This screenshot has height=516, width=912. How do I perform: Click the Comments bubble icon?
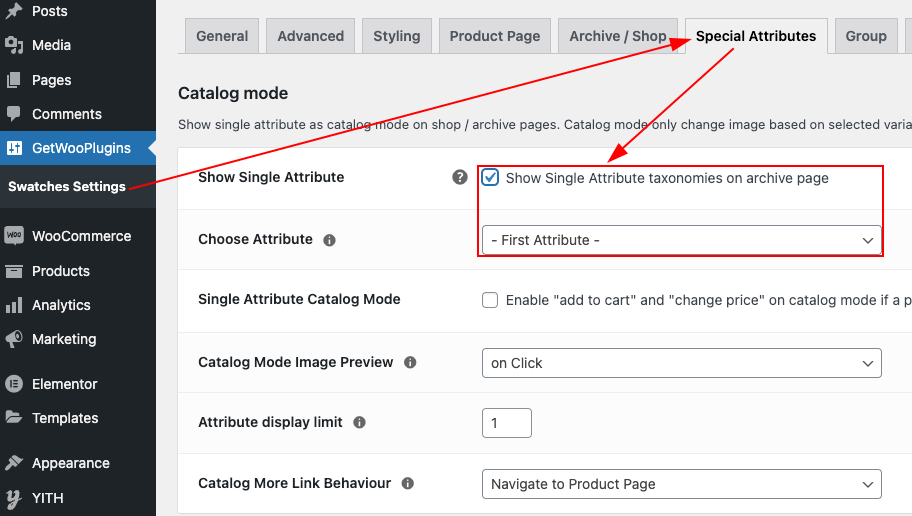tap(13, 113)
